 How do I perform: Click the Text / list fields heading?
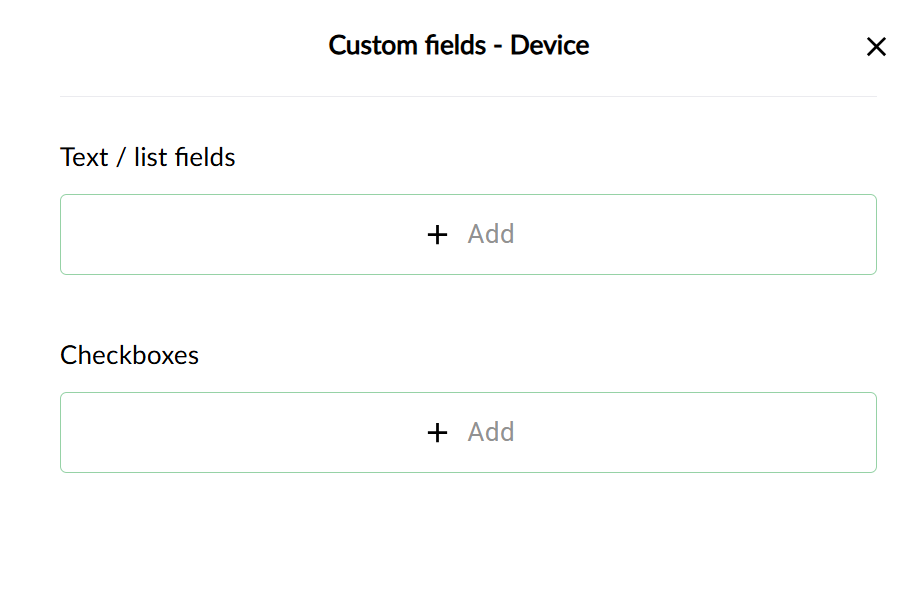(147, 157)
